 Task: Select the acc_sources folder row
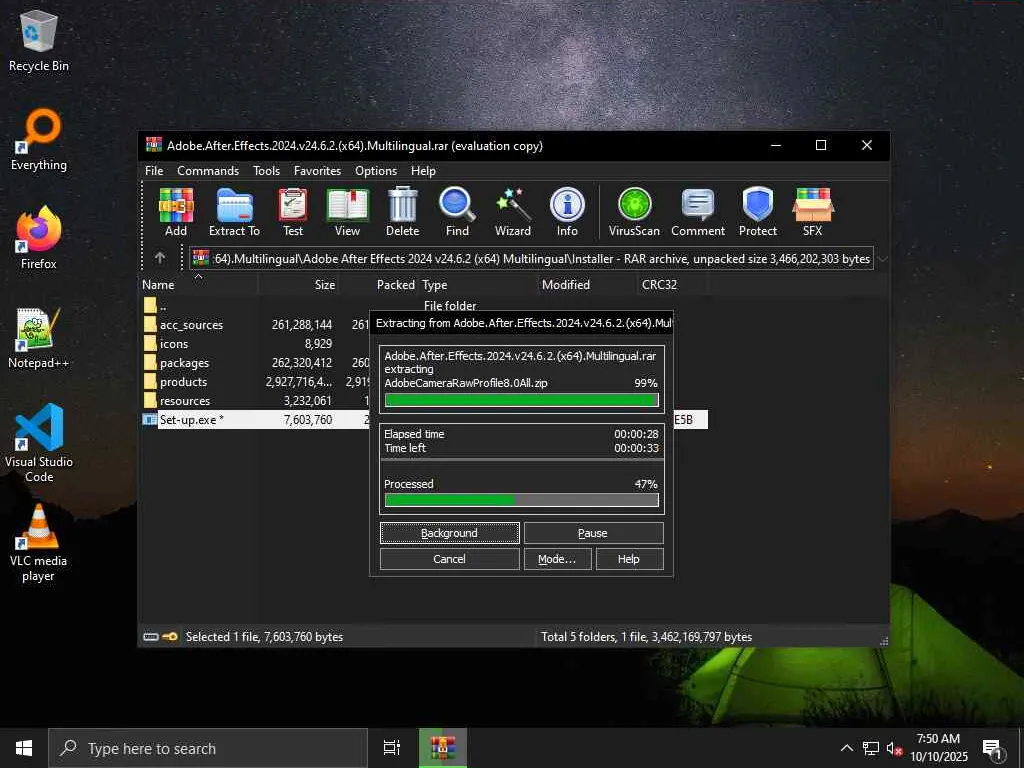pos(256,325)
